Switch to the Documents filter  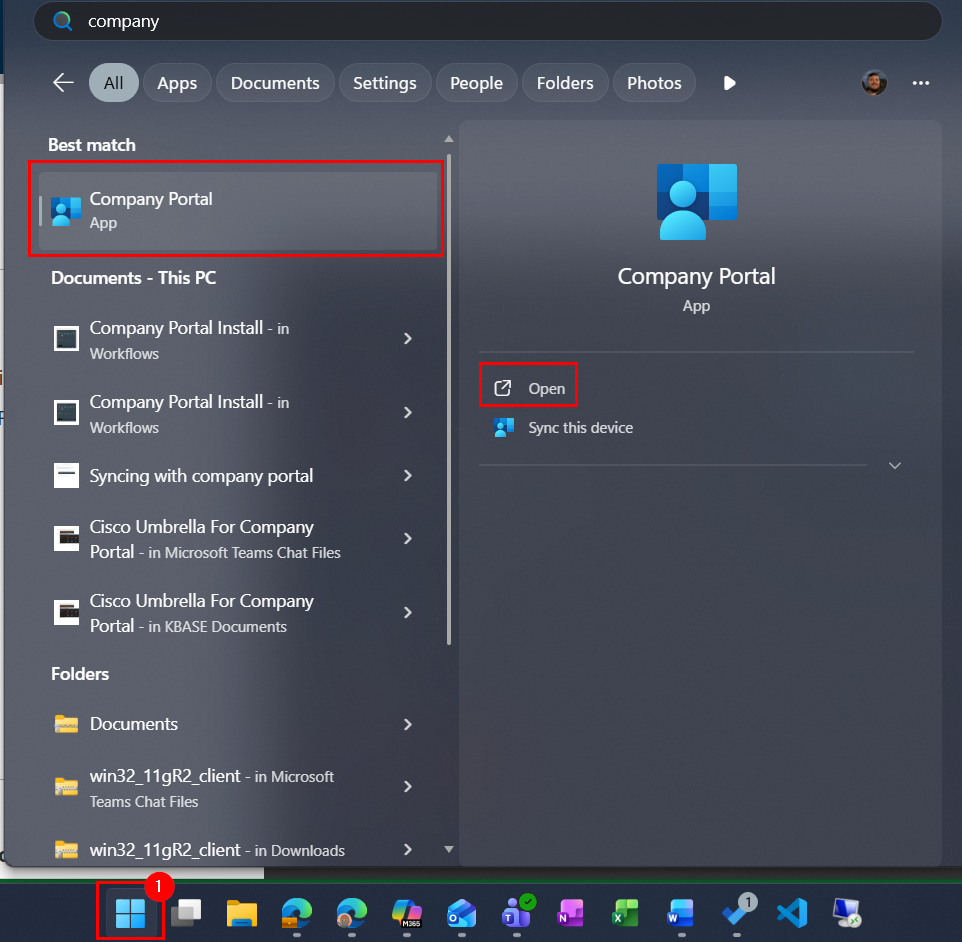tap(275, 83)
